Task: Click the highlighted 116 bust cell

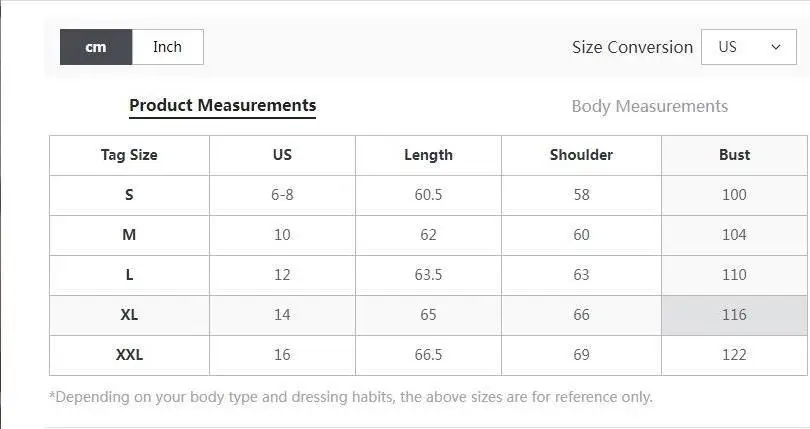Action: 734,315
